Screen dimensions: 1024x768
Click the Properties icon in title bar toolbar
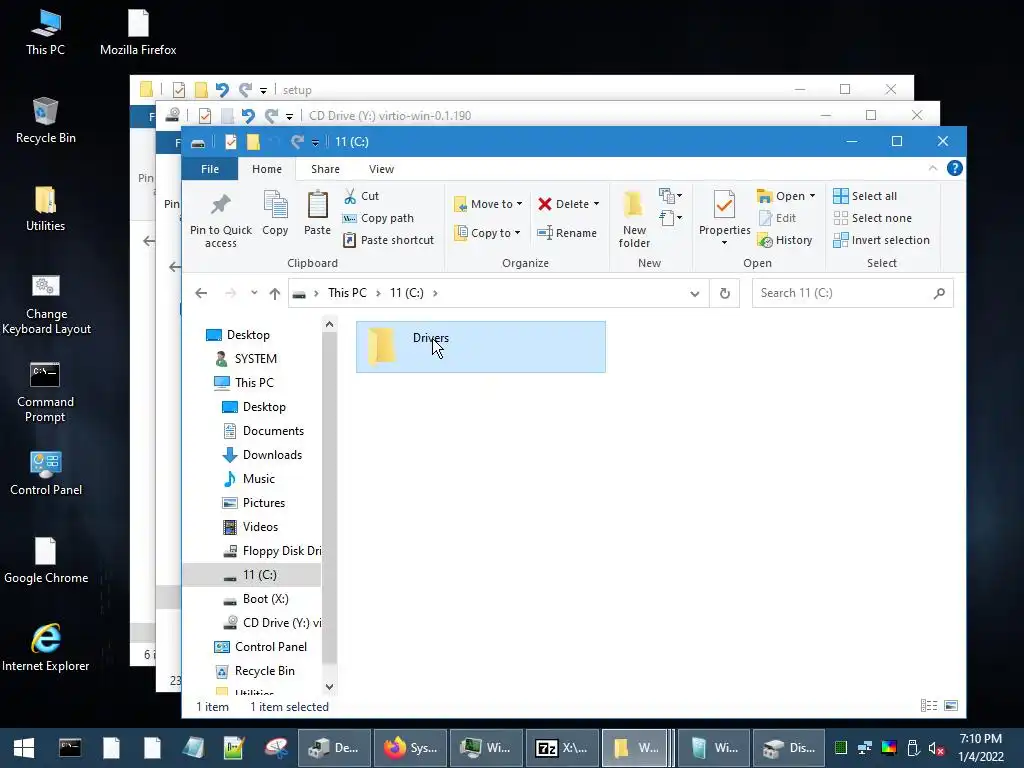231,142
